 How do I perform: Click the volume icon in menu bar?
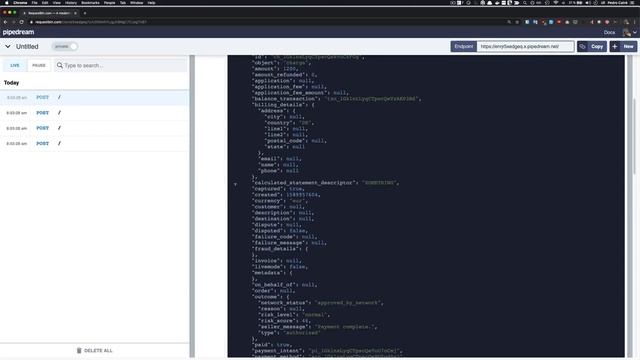(x=588, y=2)
